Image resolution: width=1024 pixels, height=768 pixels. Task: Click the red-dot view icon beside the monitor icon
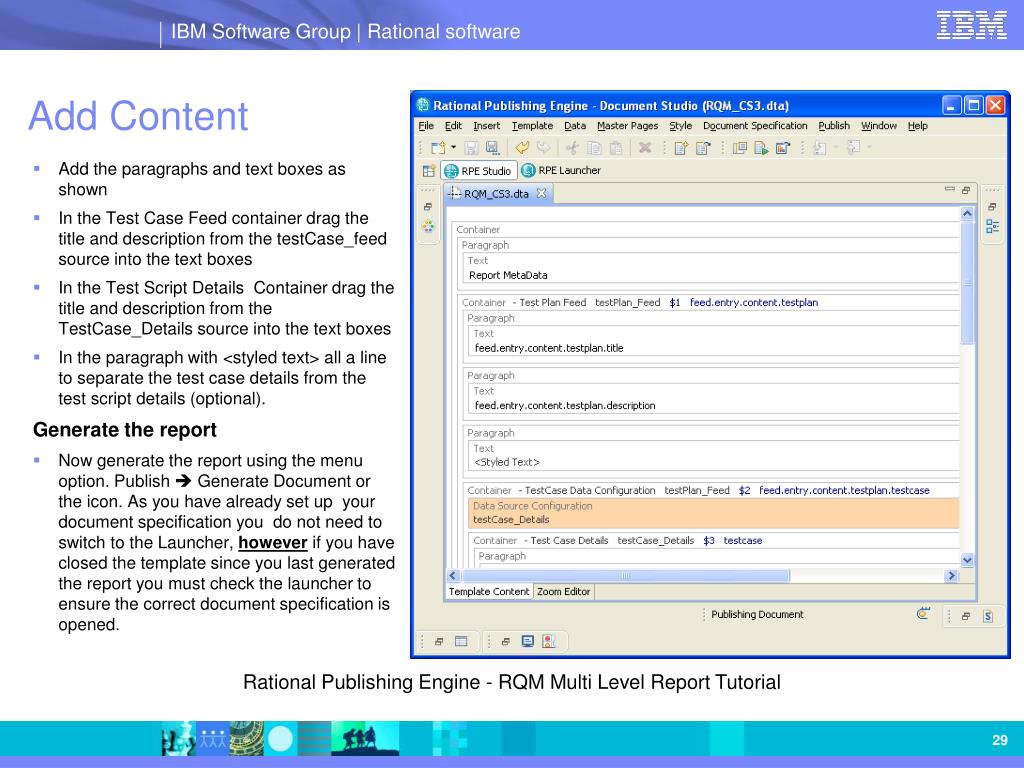pyautogui.click(x=549, y=641)
